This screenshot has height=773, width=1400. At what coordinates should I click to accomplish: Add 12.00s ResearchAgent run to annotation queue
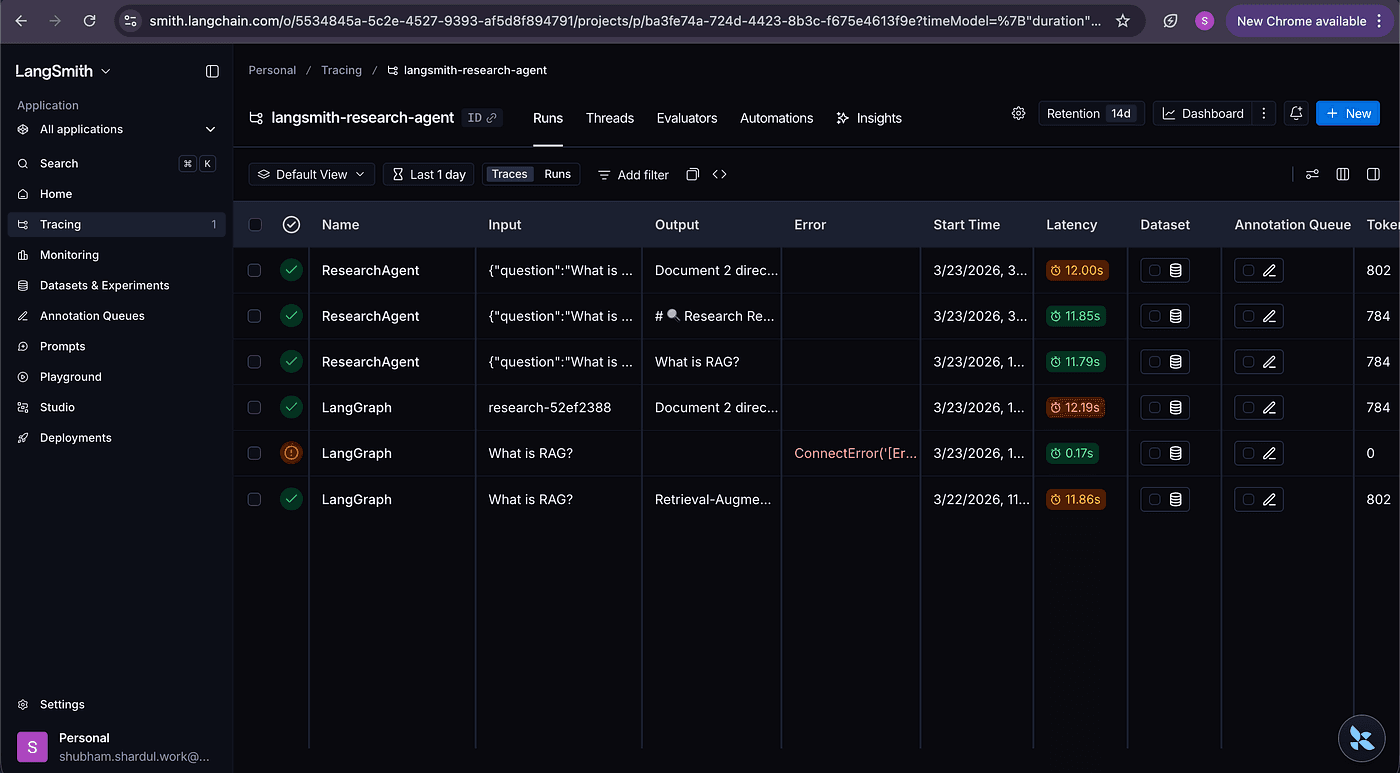(x=1259, y=270)
